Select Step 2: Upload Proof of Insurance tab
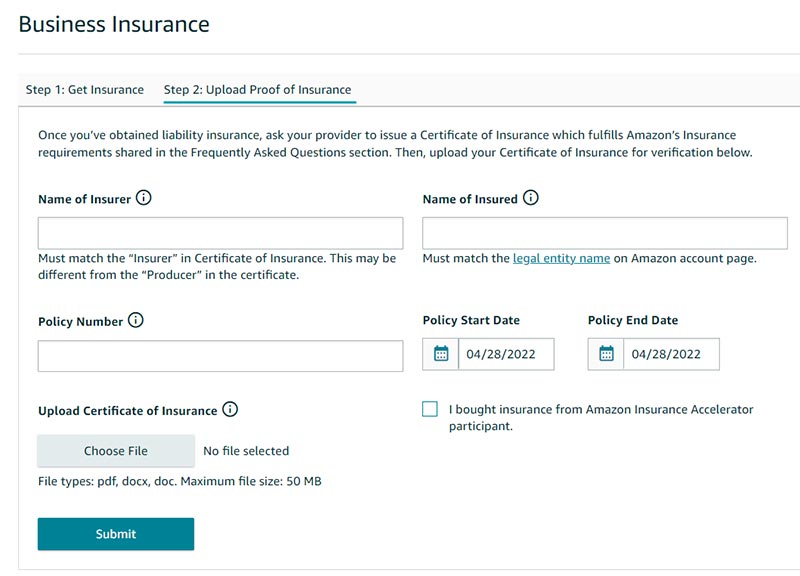The width and height of the screenshot is (800, 576). click(257, 90)
